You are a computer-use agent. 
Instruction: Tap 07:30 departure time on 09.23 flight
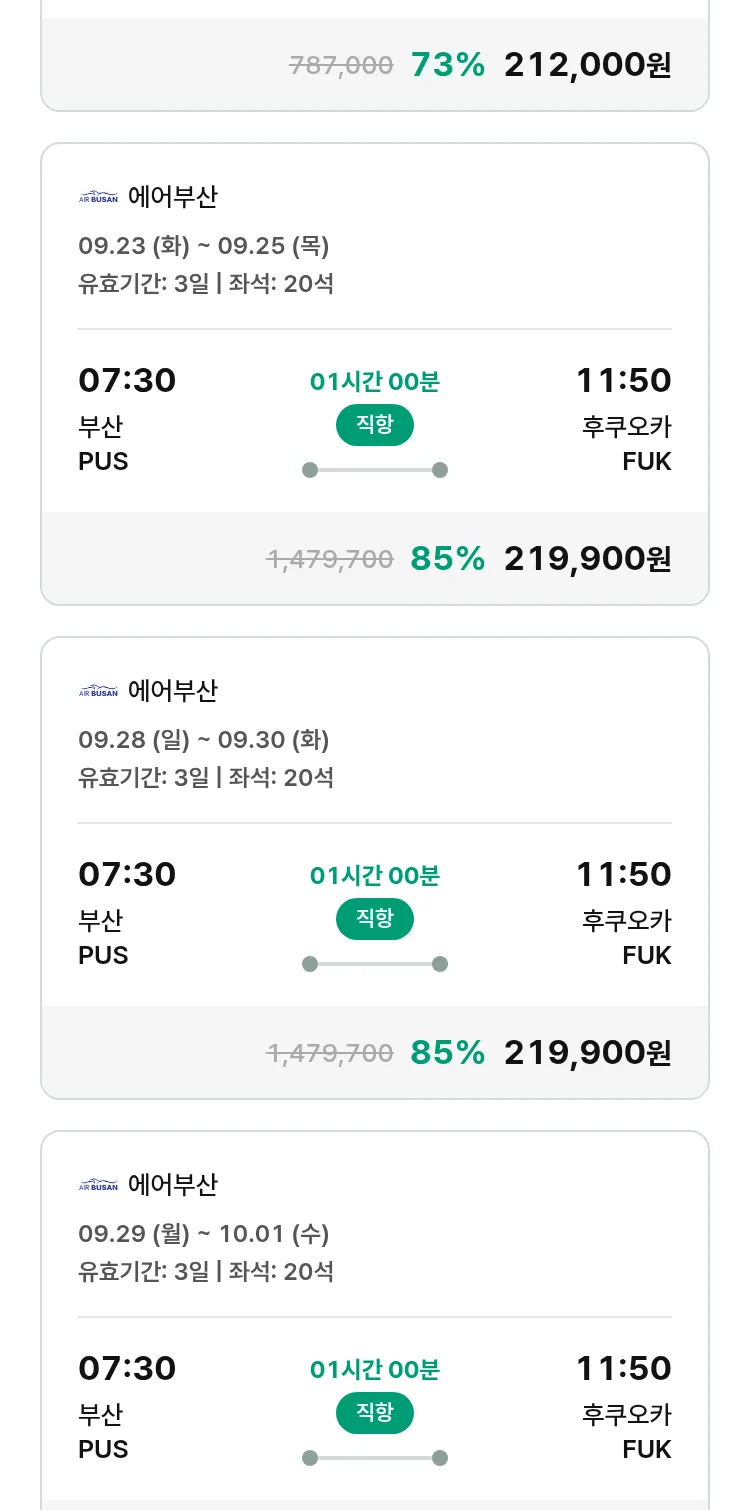pos(127,381)
